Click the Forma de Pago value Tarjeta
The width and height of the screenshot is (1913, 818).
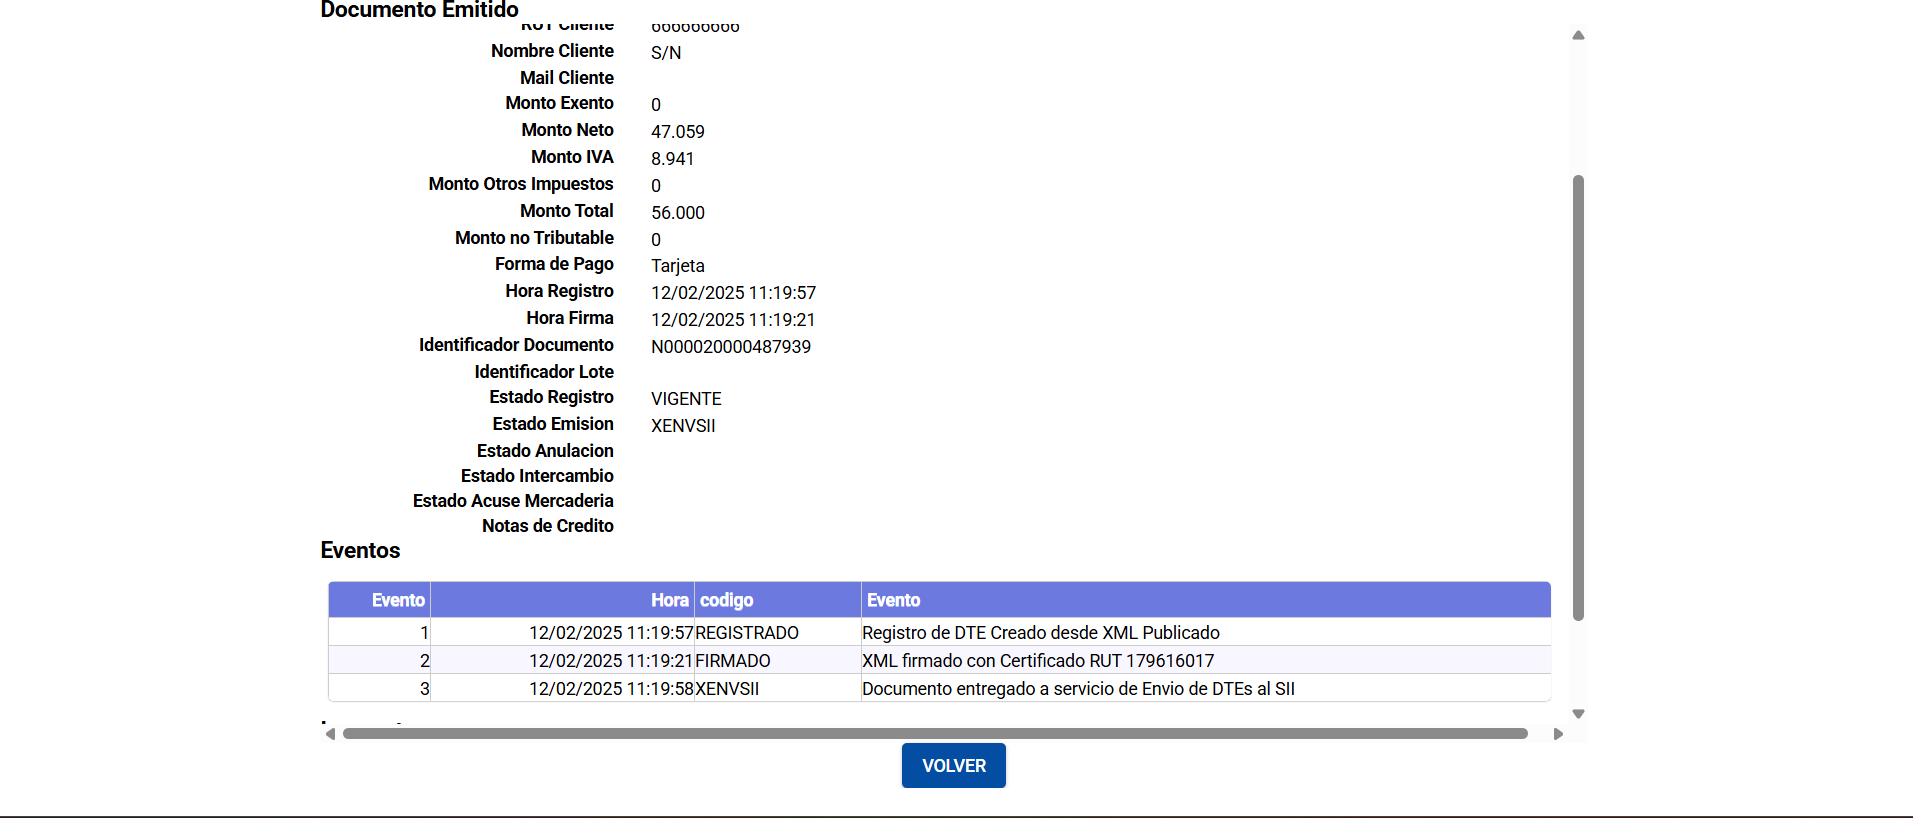678,266
